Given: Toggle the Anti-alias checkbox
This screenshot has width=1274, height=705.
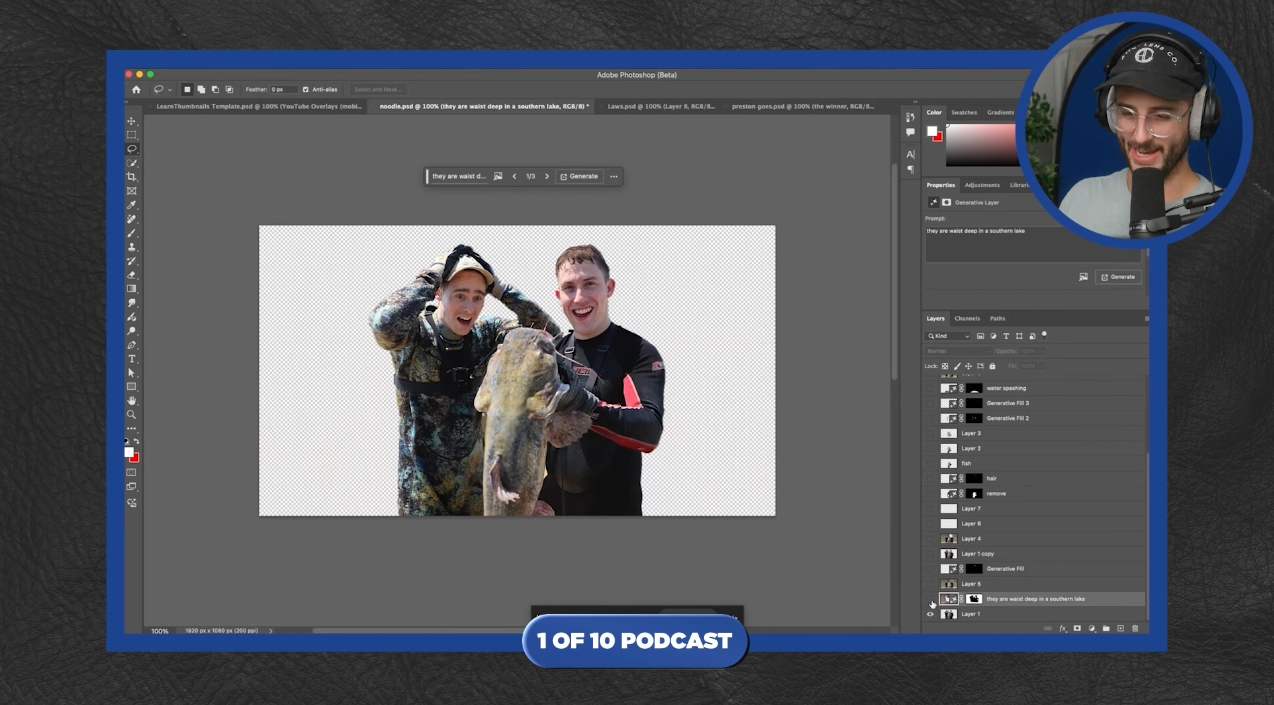Looking at the screenshot, I should (x=306, y=89).
